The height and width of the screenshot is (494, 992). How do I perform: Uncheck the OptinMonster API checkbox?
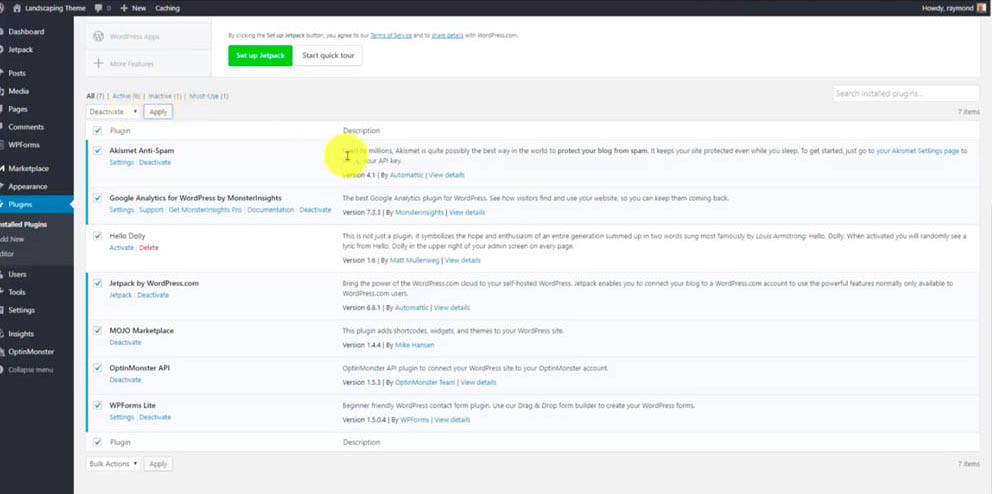pos(97,367)
